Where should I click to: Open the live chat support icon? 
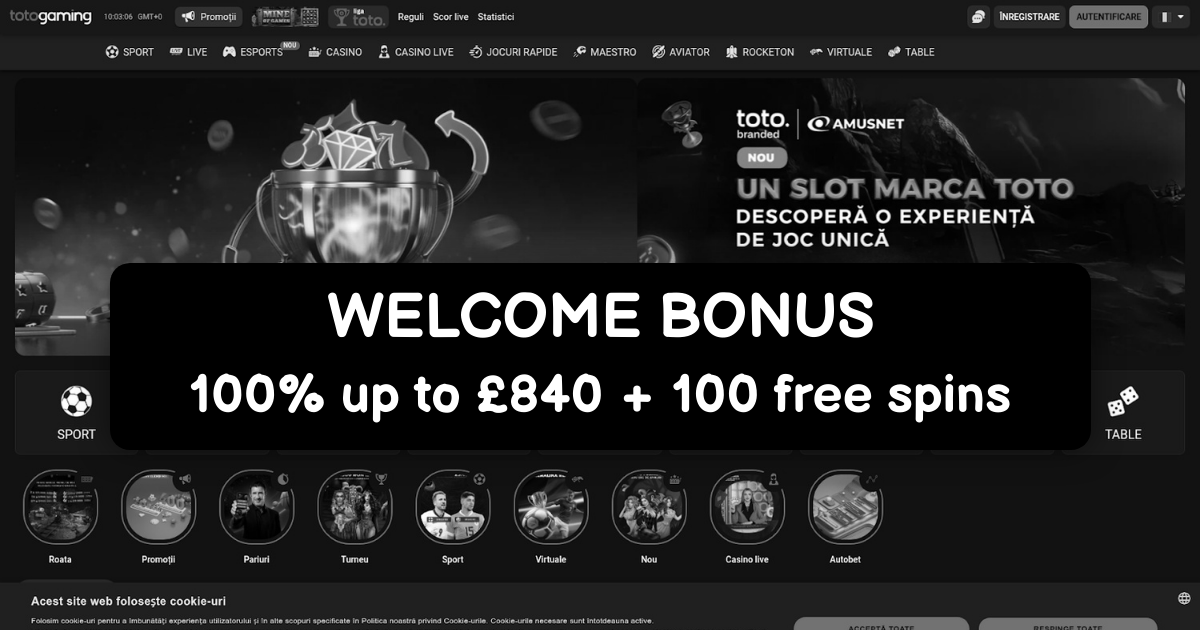point(978,17)
